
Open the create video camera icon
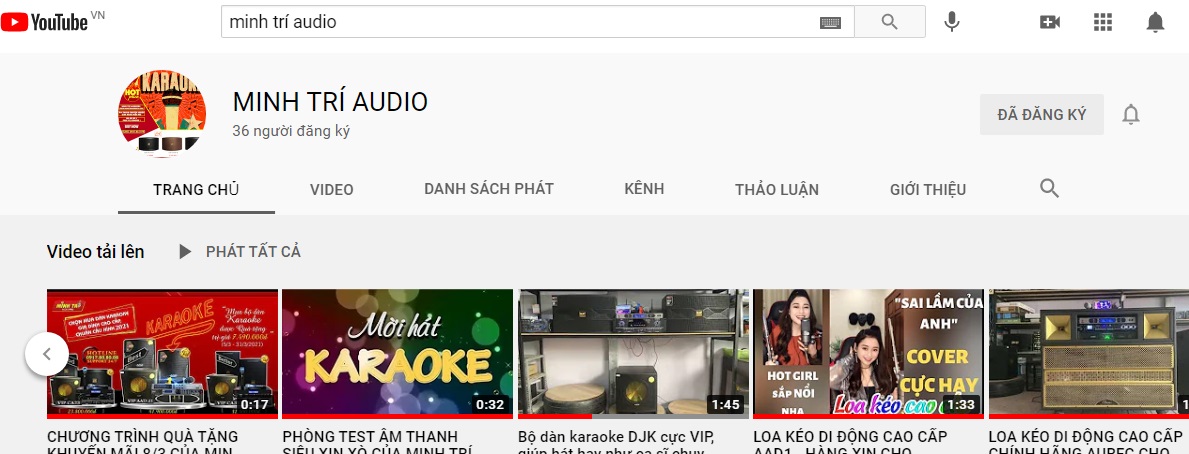point(1049,22)
